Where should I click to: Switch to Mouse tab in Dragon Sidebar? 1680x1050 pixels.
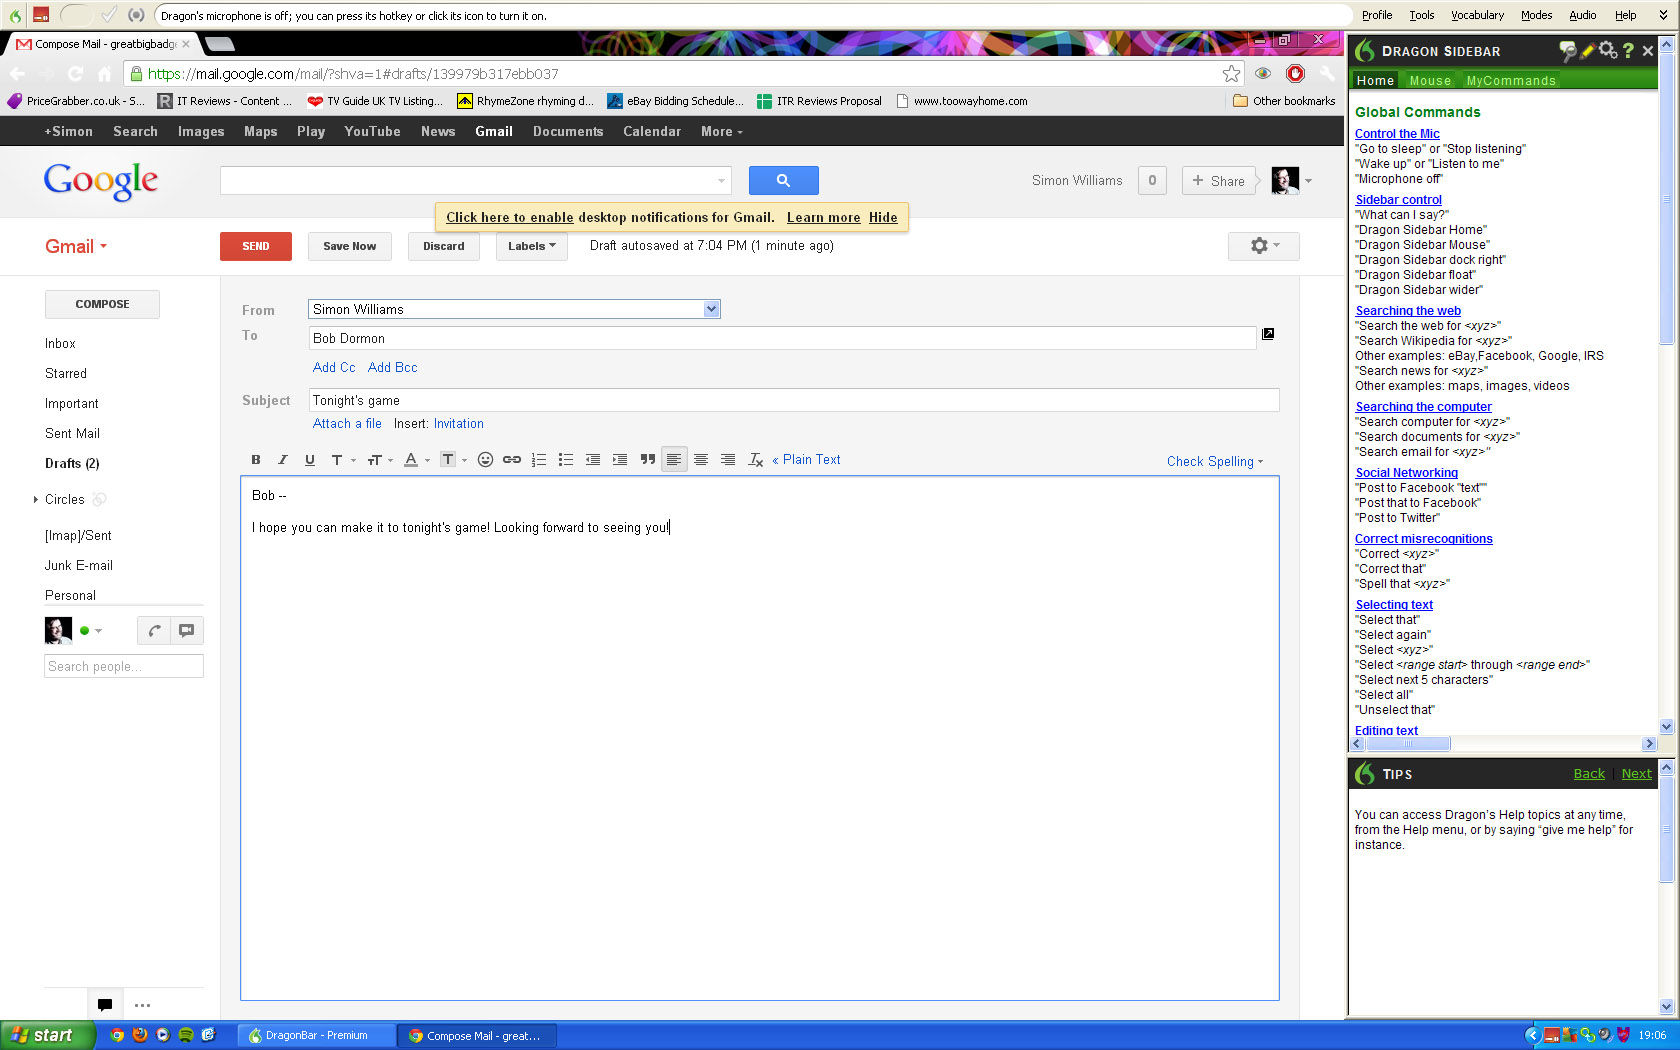tap(1430, 81)
